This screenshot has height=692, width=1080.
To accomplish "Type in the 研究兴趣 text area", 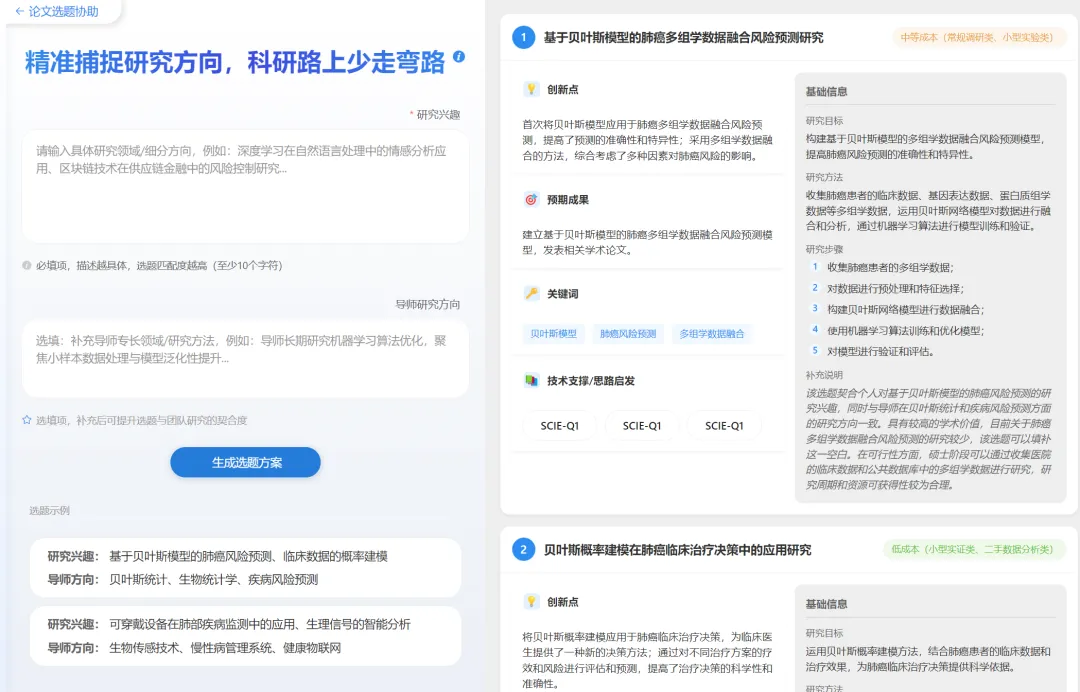I will coord(245,185).
